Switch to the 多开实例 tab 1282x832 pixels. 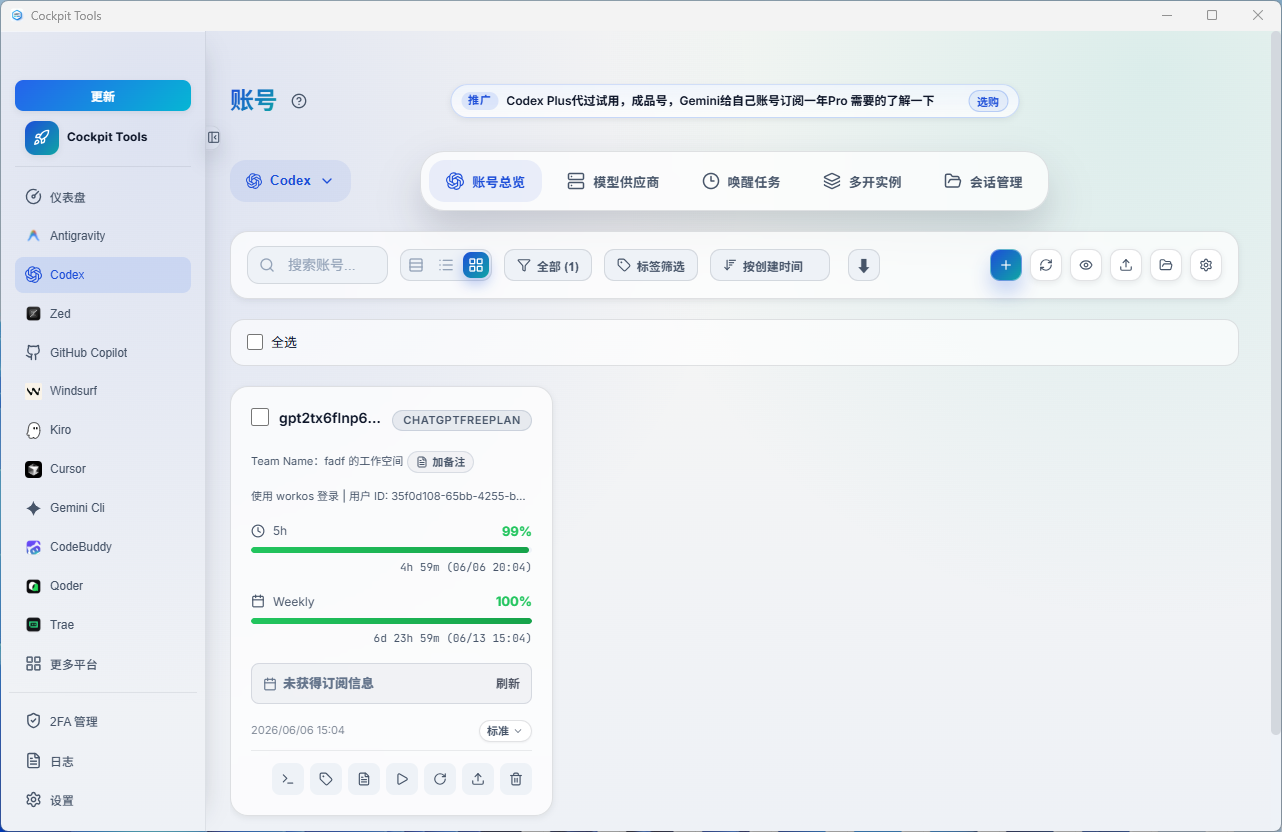tap(862, 181)
